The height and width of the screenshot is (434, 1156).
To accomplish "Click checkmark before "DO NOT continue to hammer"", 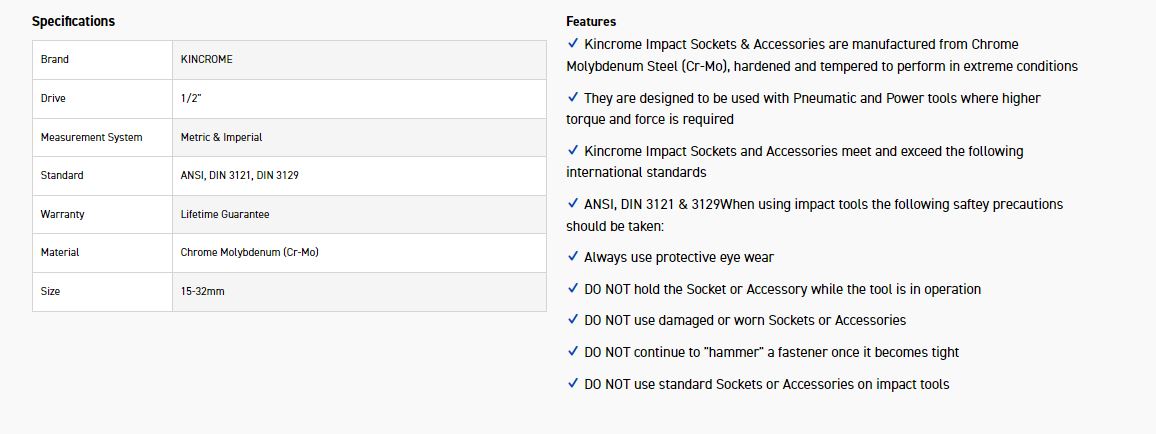I will (573, 352).
